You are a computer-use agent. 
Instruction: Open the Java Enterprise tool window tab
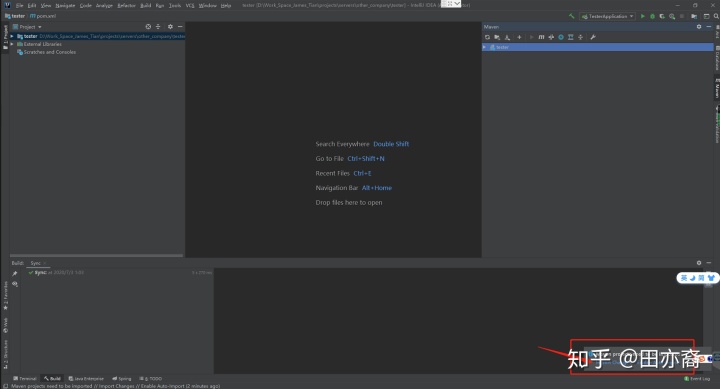click(x=86, y=378)
